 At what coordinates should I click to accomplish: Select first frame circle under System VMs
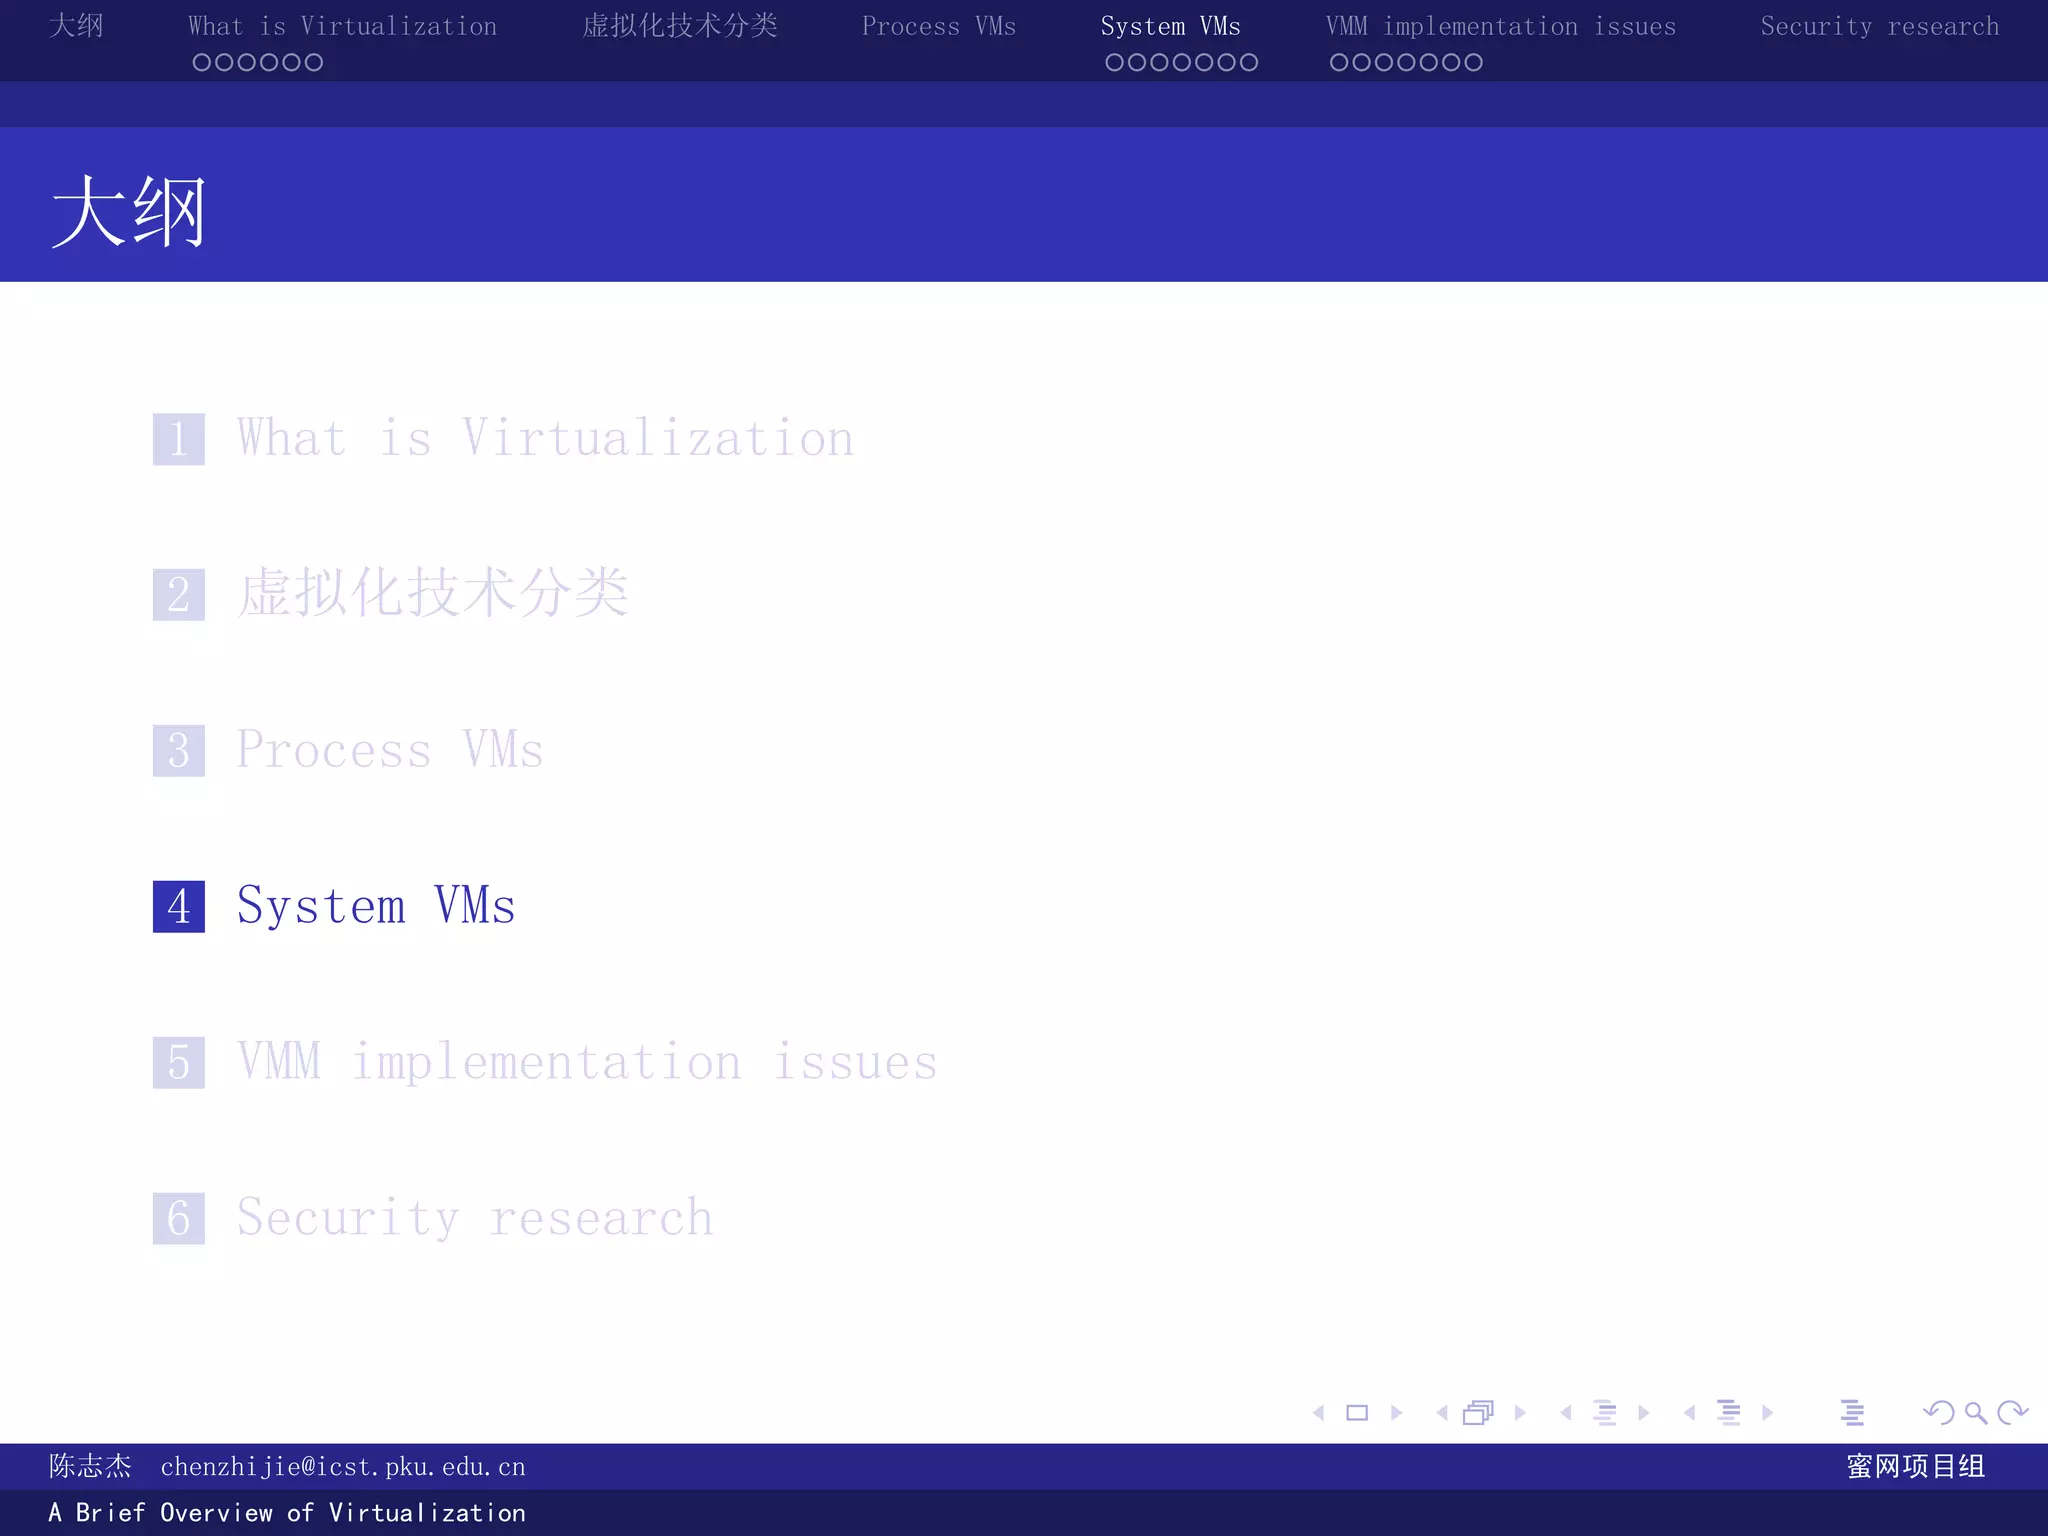pyautogui.click(x=1115, y=62)
